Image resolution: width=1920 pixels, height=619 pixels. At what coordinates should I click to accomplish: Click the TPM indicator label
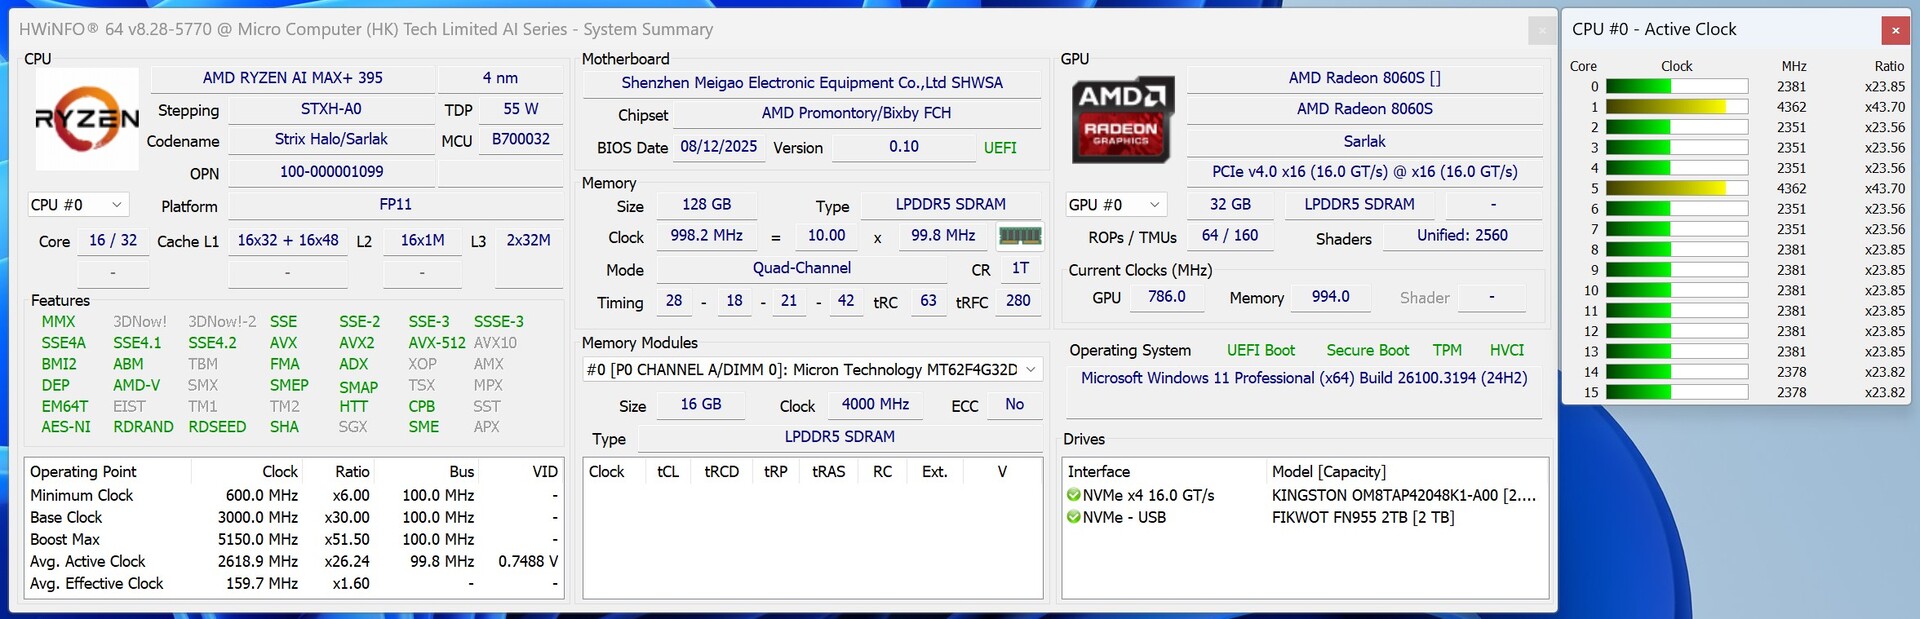(x=1446, y=350)
